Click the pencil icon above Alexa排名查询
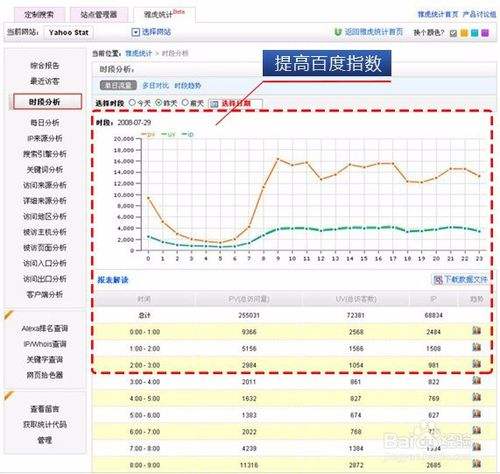This screenshot has width=500, height=474. (x=9, y=315)
